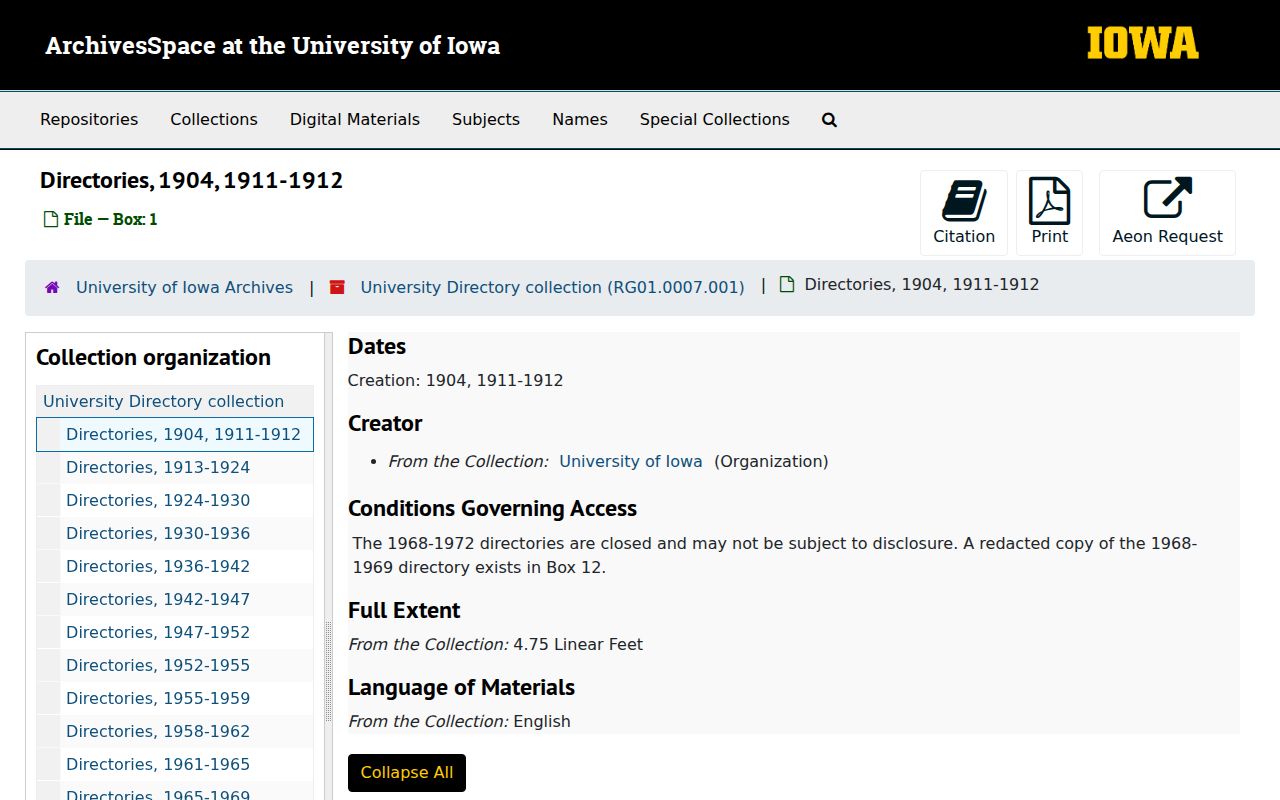The image size is (1280, 800).
Task: Collapse the Dates section heading
Action: pyautogui.click(x=377, y=347)
